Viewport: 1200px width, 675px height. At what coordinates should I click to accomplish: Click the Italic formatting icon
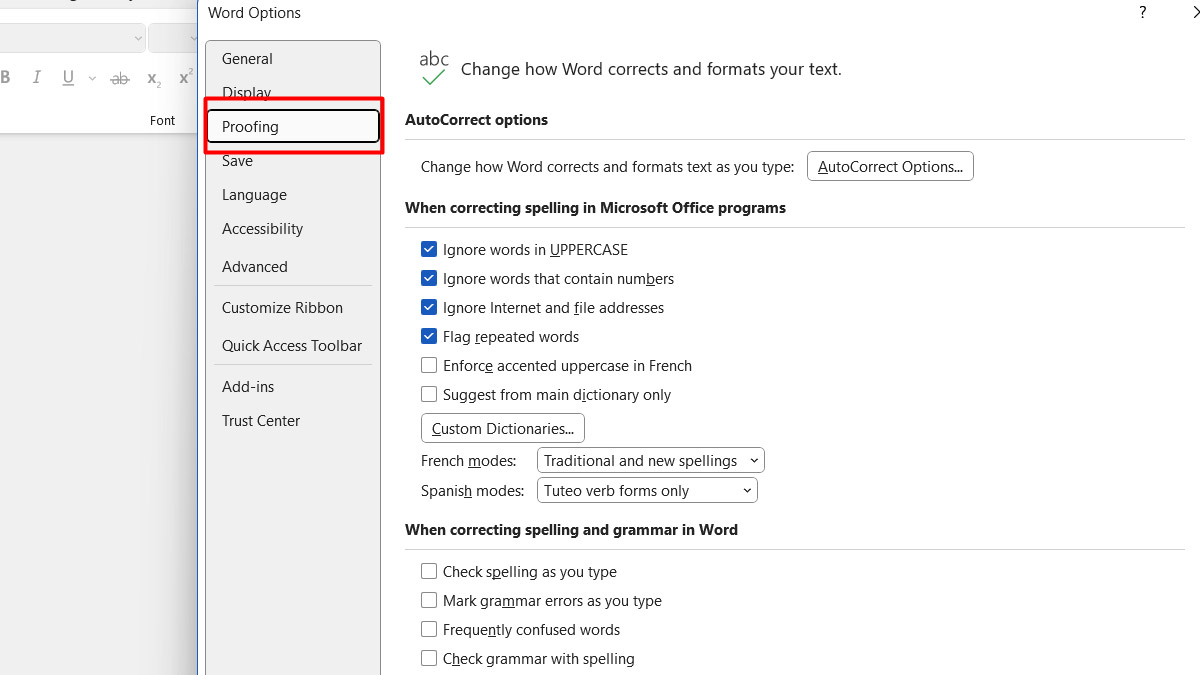(37, 78)
